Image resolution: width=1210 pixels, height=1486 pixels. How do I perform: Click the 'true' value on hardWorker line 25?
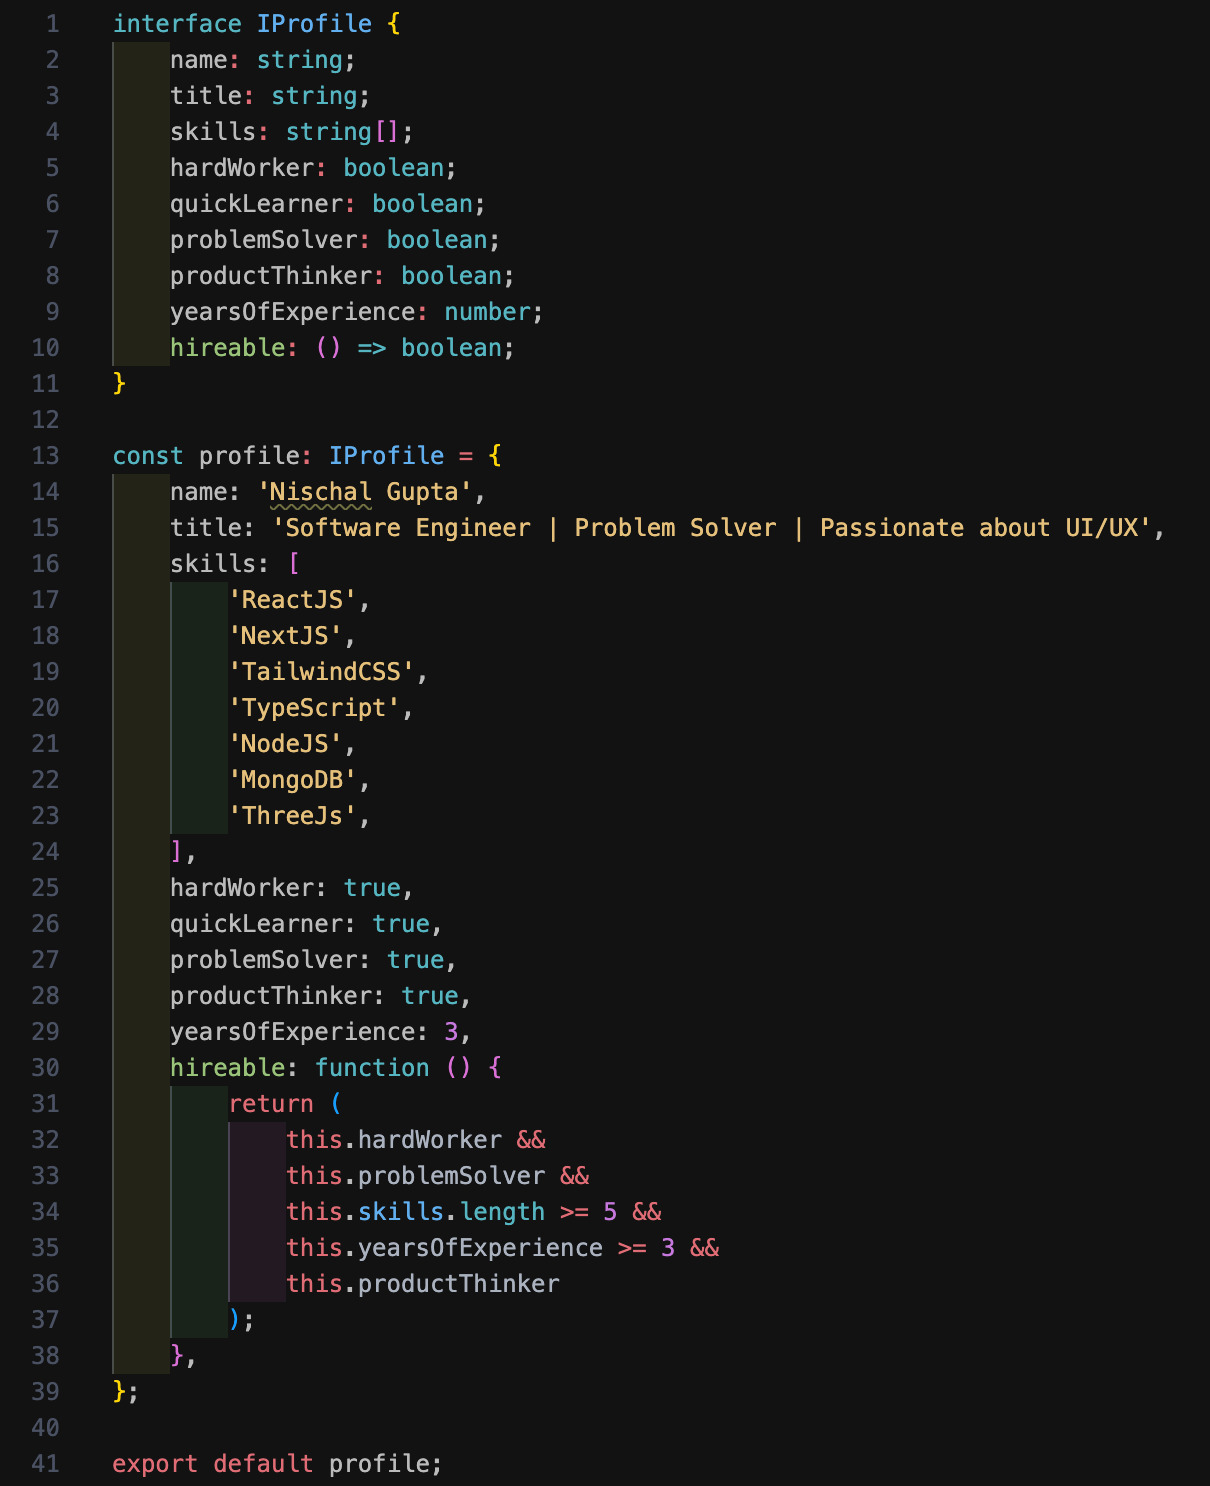[372, 888]
